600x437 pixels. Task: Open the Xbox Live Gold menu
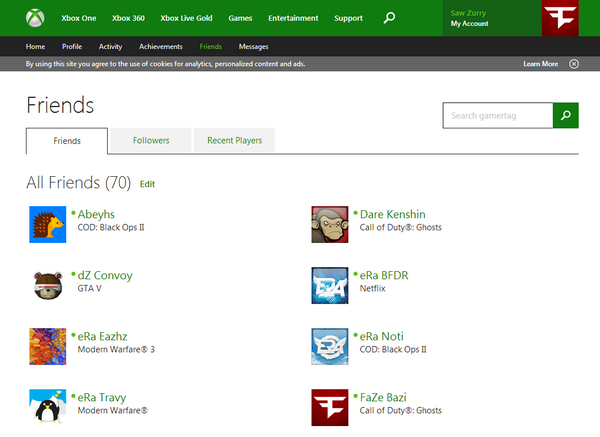pos(186,18)
